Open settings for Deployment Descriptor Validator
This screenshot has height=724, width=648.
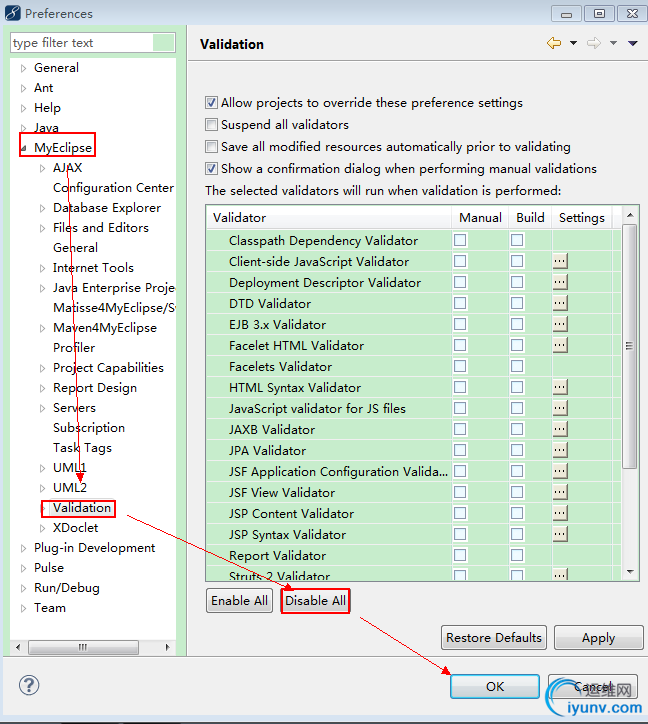(560, 282)
